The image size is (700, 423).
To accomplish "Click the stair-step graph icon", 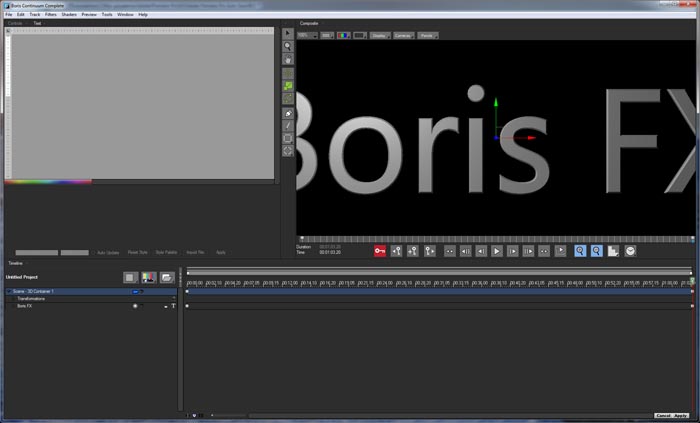I will pos(613,251).
